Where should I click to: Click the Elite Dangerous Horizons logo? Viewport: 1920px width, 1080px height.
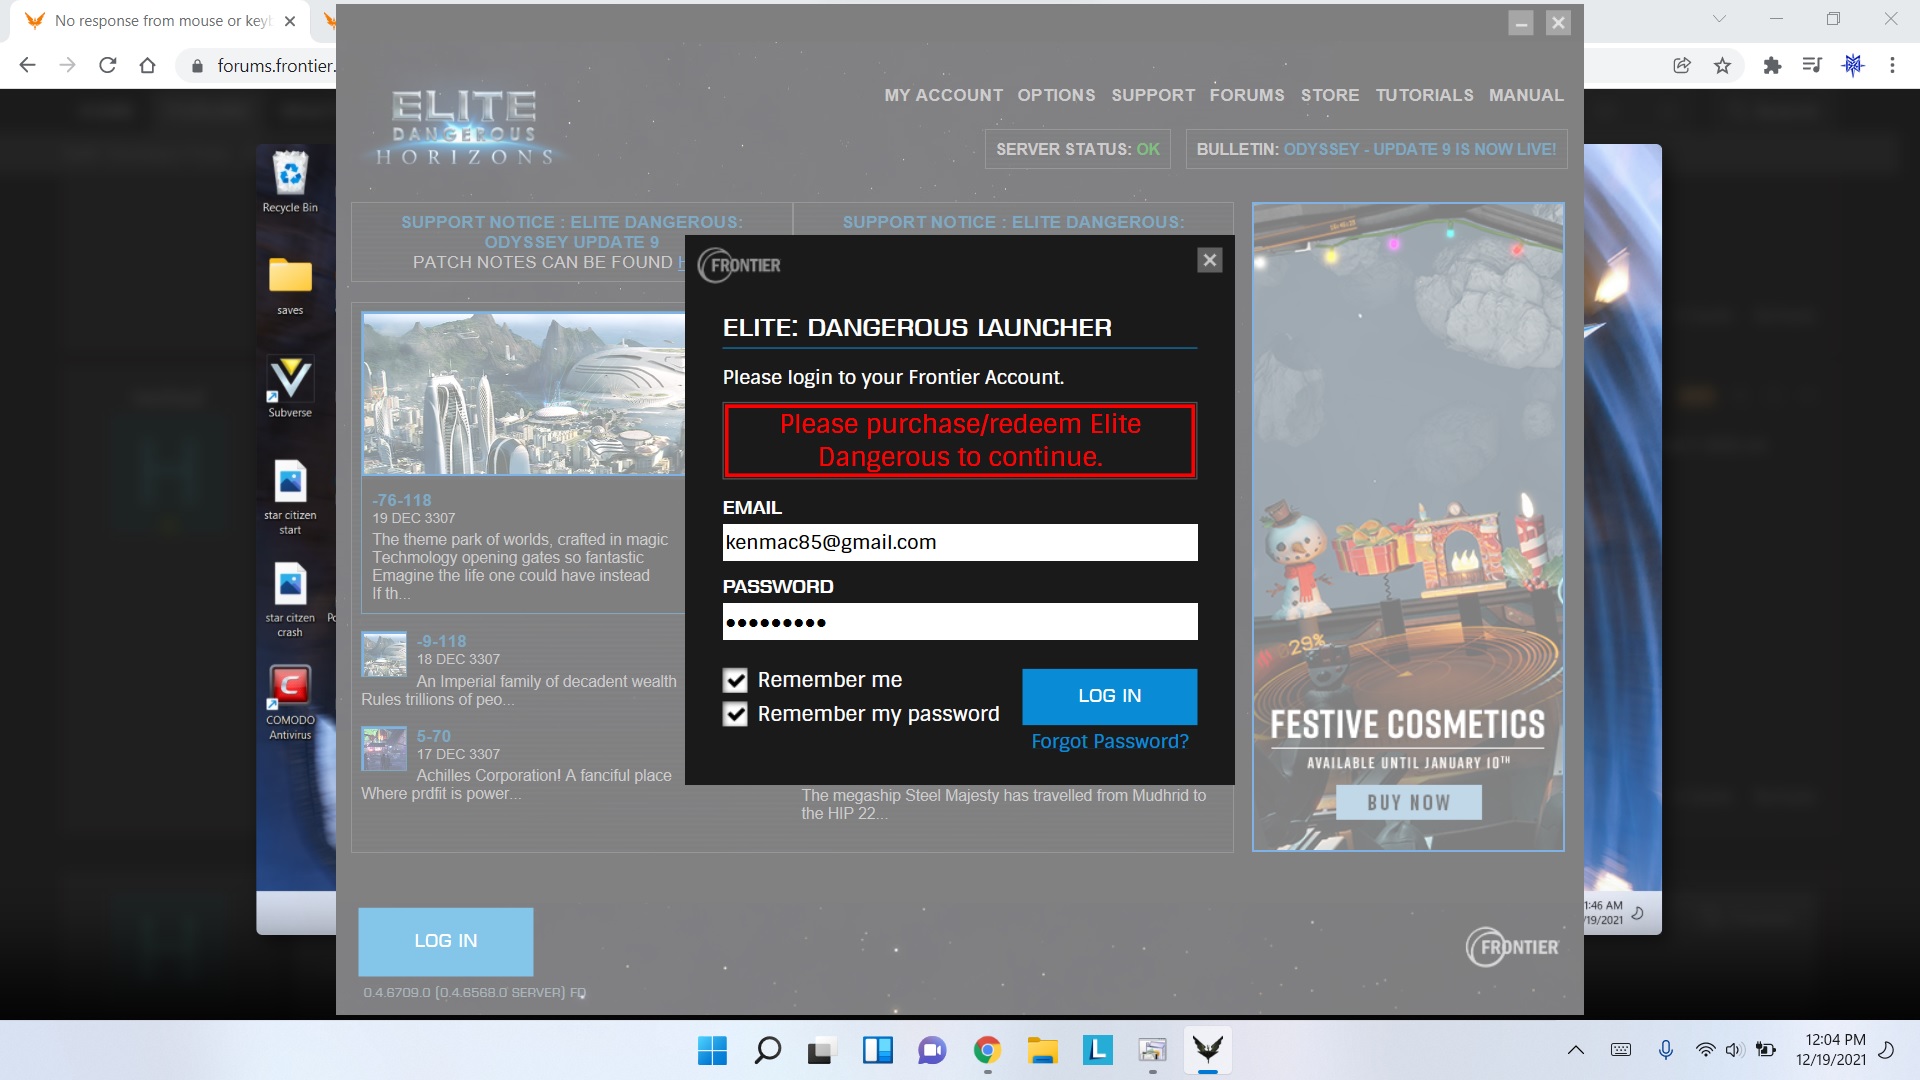click(465, 127)
